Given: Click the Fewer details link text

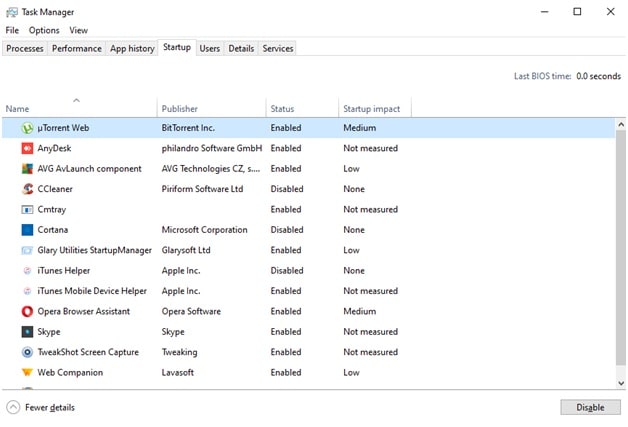Looking at the screenshot, I should 50,407.
